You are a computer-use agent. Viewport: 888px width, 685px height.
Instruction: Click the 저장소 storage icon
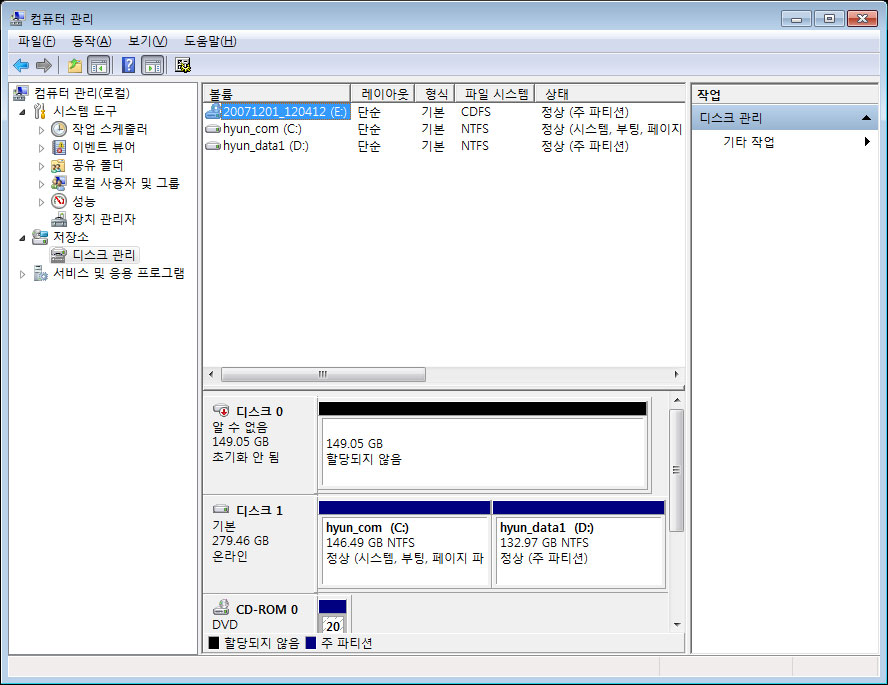coord(40,237)
